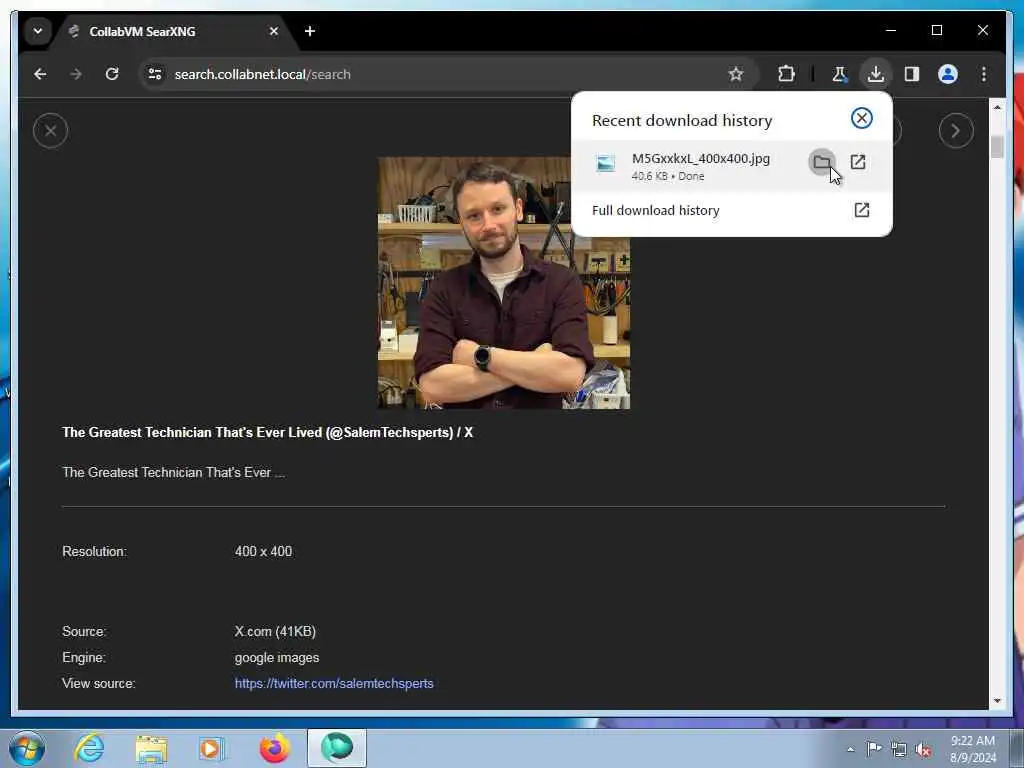Screen dimensions: 1024x768
Task: Click the Downloads toolbar icon
Action: [x=876, y=74]
